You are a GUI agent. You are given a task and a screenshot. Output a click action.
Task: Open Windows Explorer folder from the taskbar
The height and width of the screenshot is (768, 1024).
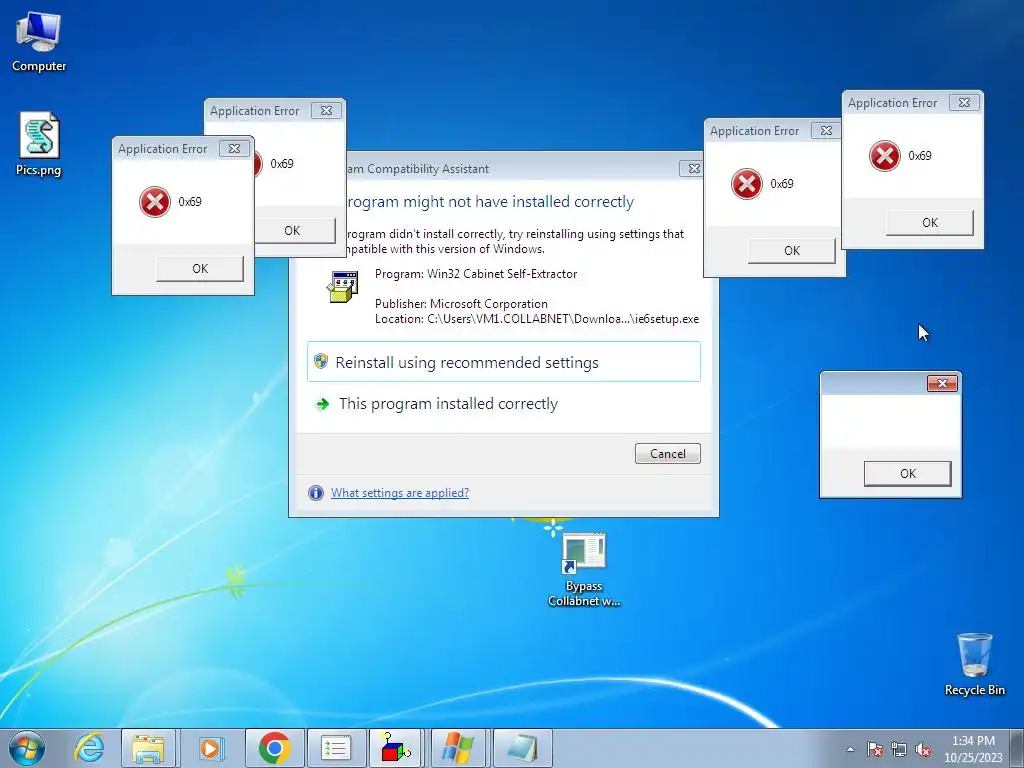coord(148,748)
